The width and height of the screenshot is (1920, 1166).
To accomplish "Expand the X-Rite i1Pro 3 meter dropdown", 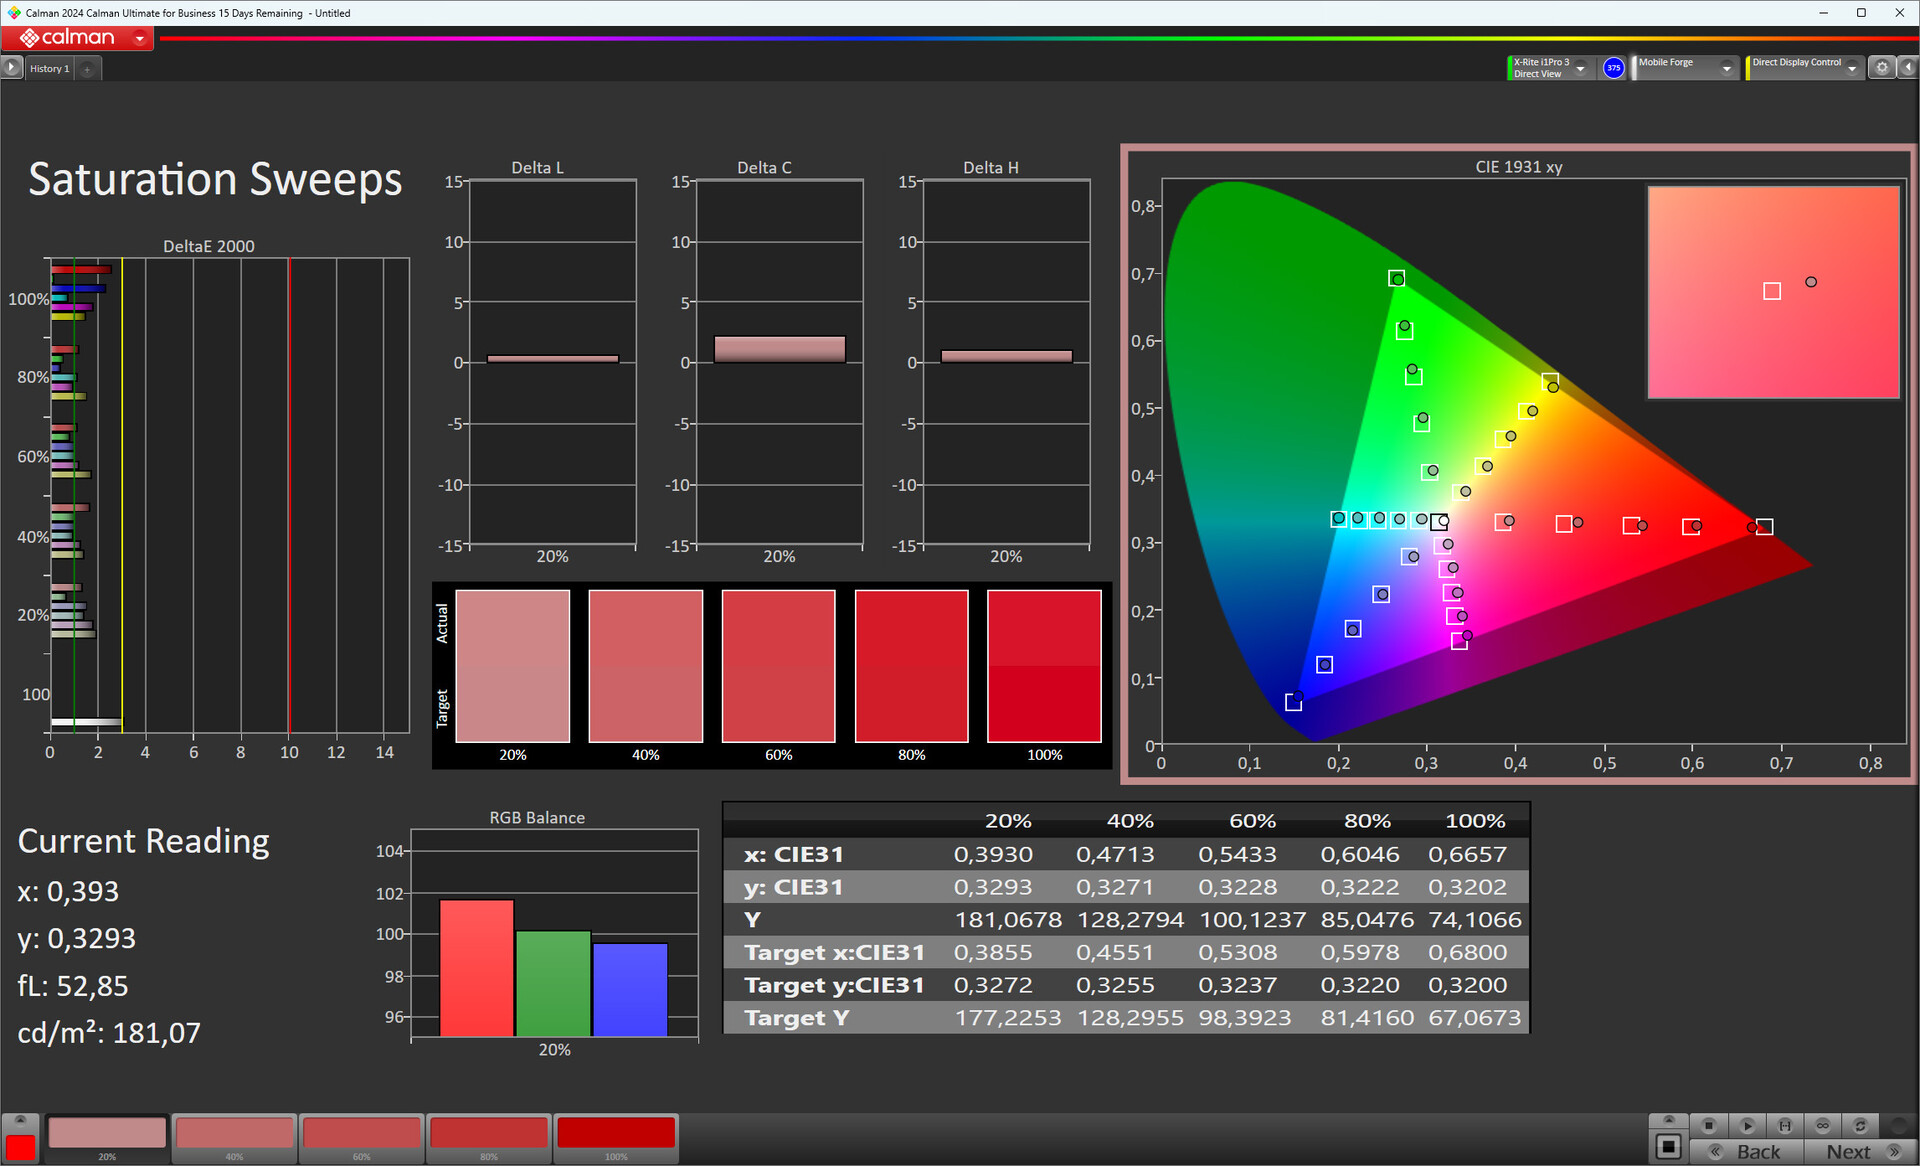I will pyautogui.click(x=1580, y=68).
